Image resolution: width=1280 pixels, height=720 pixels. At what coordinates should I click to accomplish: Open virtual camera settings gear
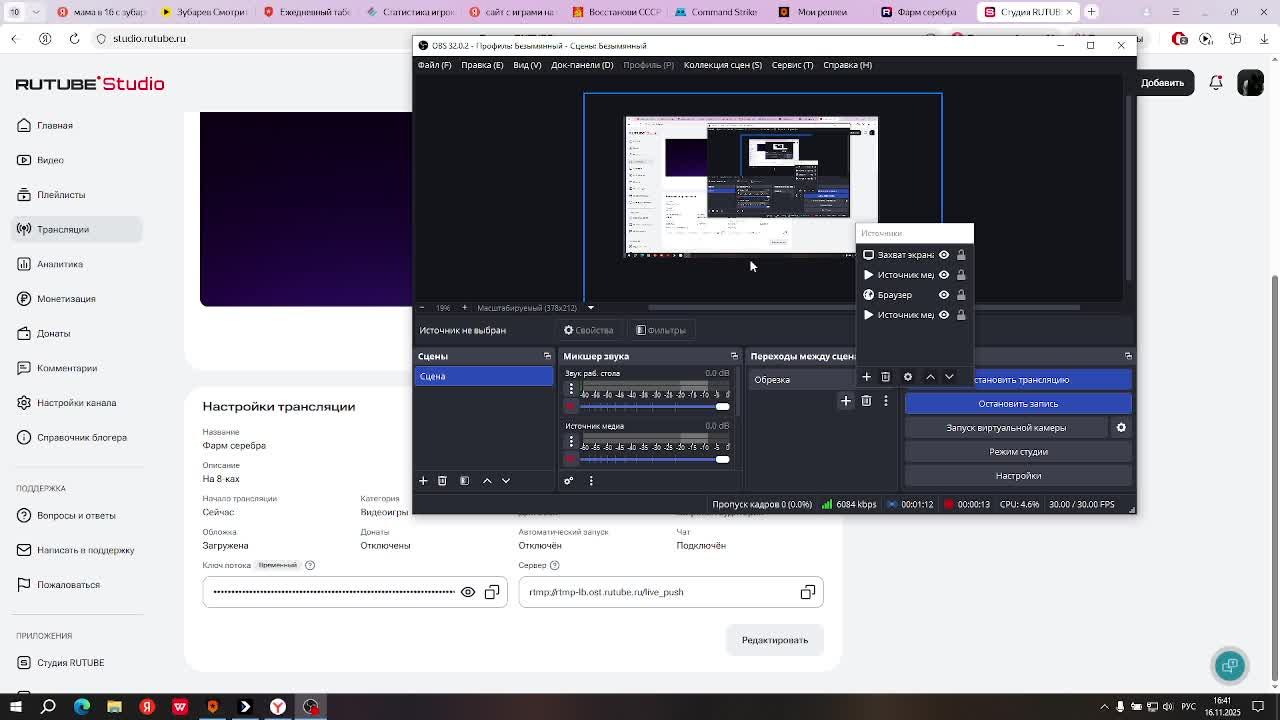pyautogui.click(x=1121, y=428)
